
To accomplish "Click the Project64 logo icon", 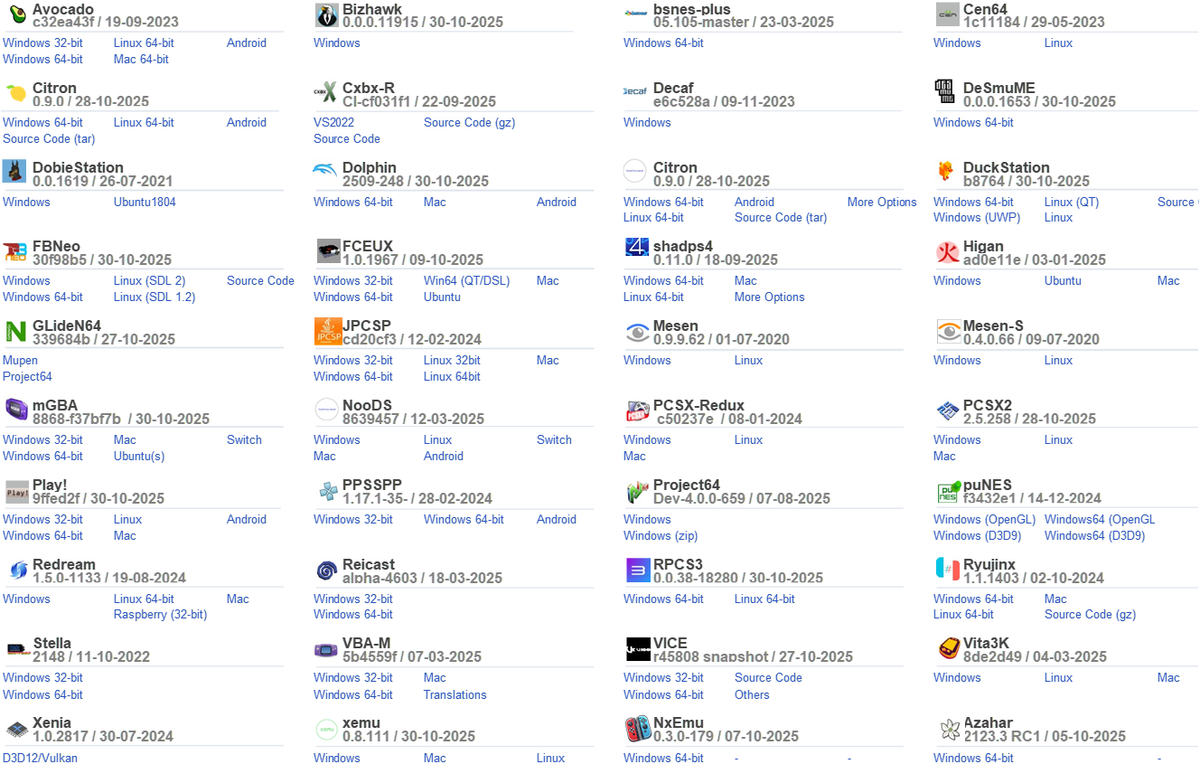I will pos(635,490).
